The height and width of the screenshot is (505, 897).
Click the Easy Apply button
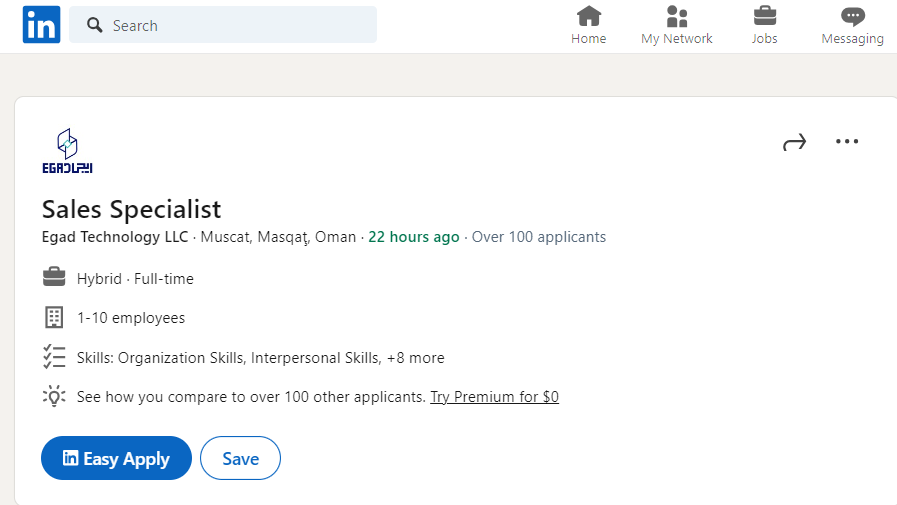point(116,458)
